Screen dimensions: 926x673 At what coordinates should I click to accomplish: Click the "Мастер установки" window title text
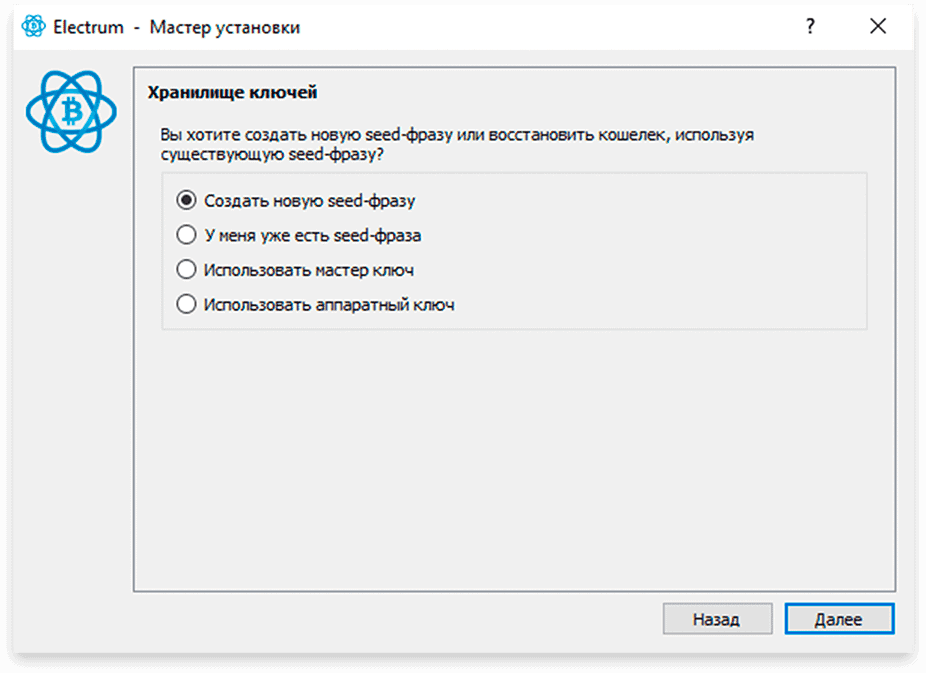224,27
